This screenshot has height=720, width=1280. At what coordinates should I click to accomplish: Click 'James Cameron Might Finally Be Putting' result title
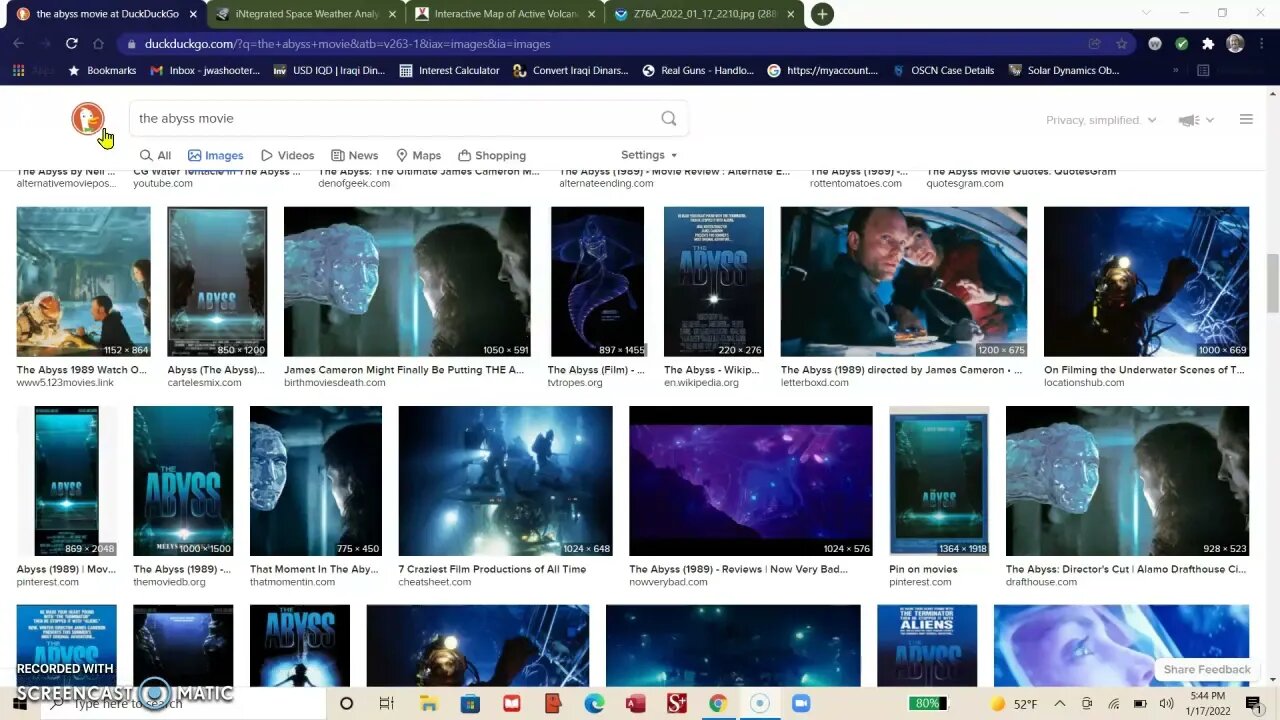point(404,370)
